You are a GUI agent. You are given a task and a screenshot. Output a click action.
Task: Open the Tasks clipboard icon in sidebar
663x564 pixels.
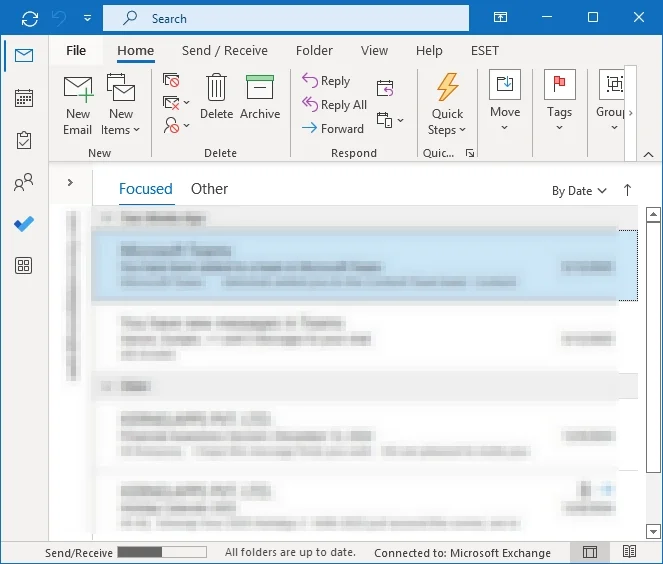pyautogui.click(x=24, y=140)
